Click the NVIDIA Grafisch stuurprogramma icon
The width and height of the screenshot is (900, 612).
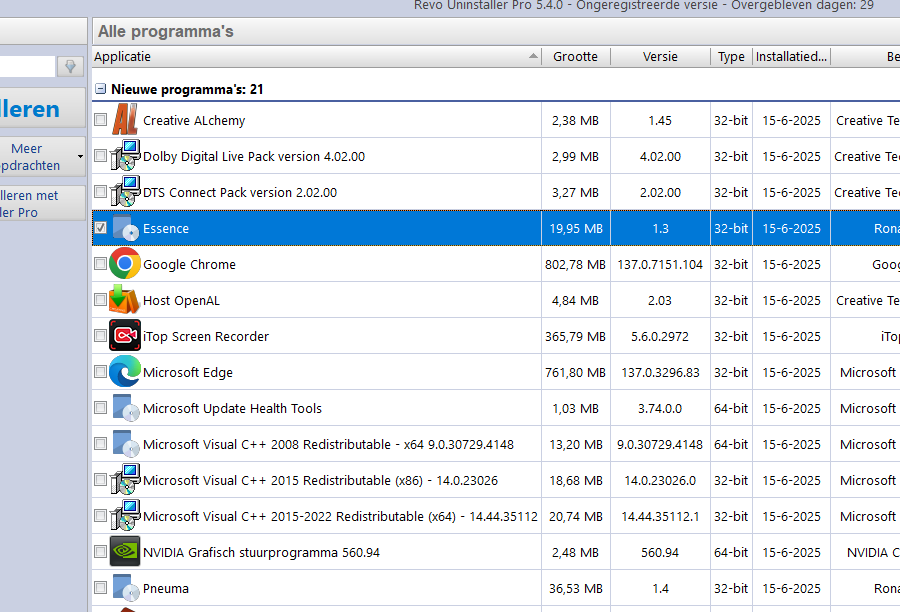pos(125,552)
